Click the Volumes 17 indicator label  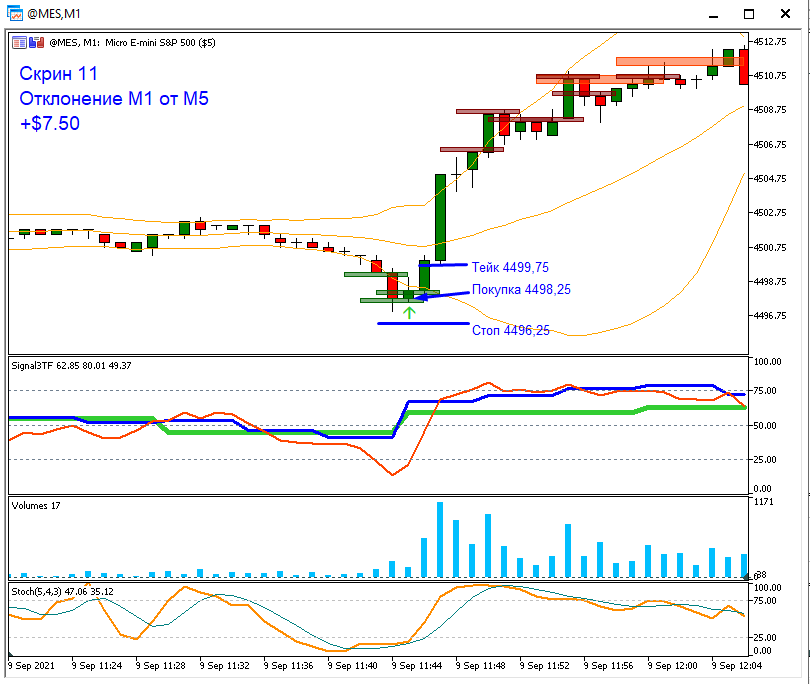click(x=36, y=506)
